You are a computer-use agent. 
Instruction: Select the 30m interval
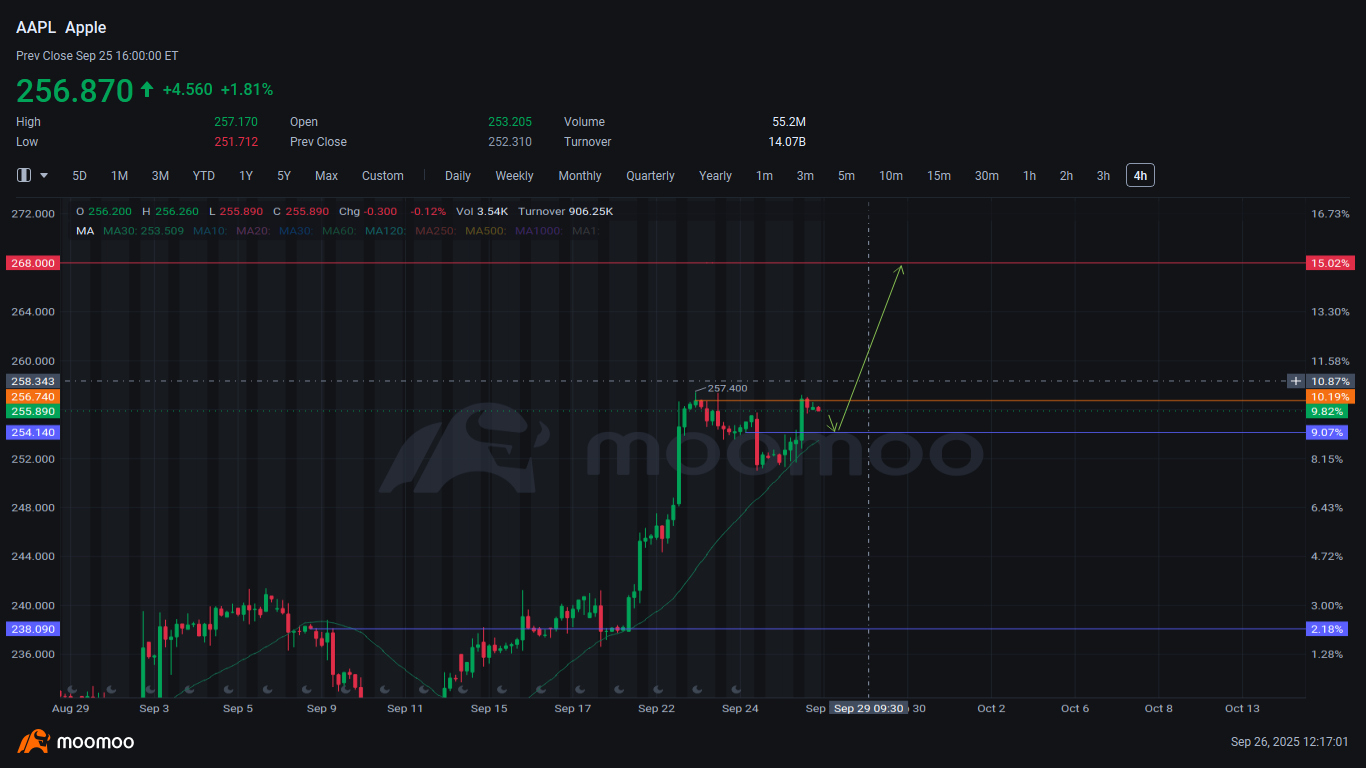(x=987, y=176)
